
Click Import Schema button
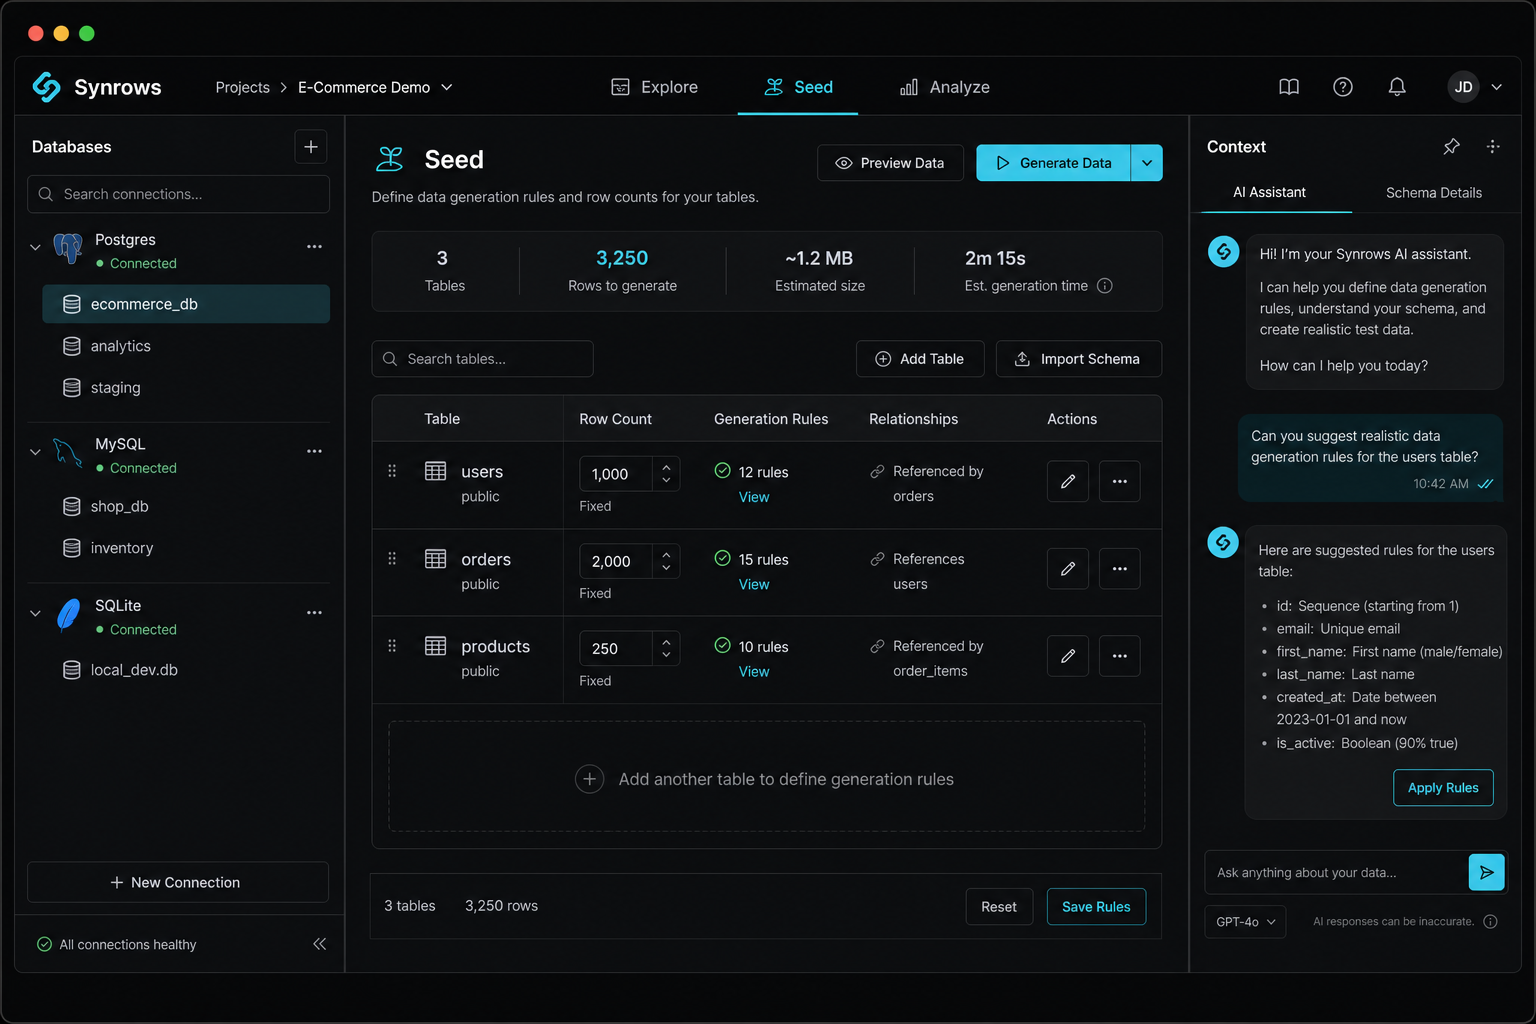[1079, 359]
